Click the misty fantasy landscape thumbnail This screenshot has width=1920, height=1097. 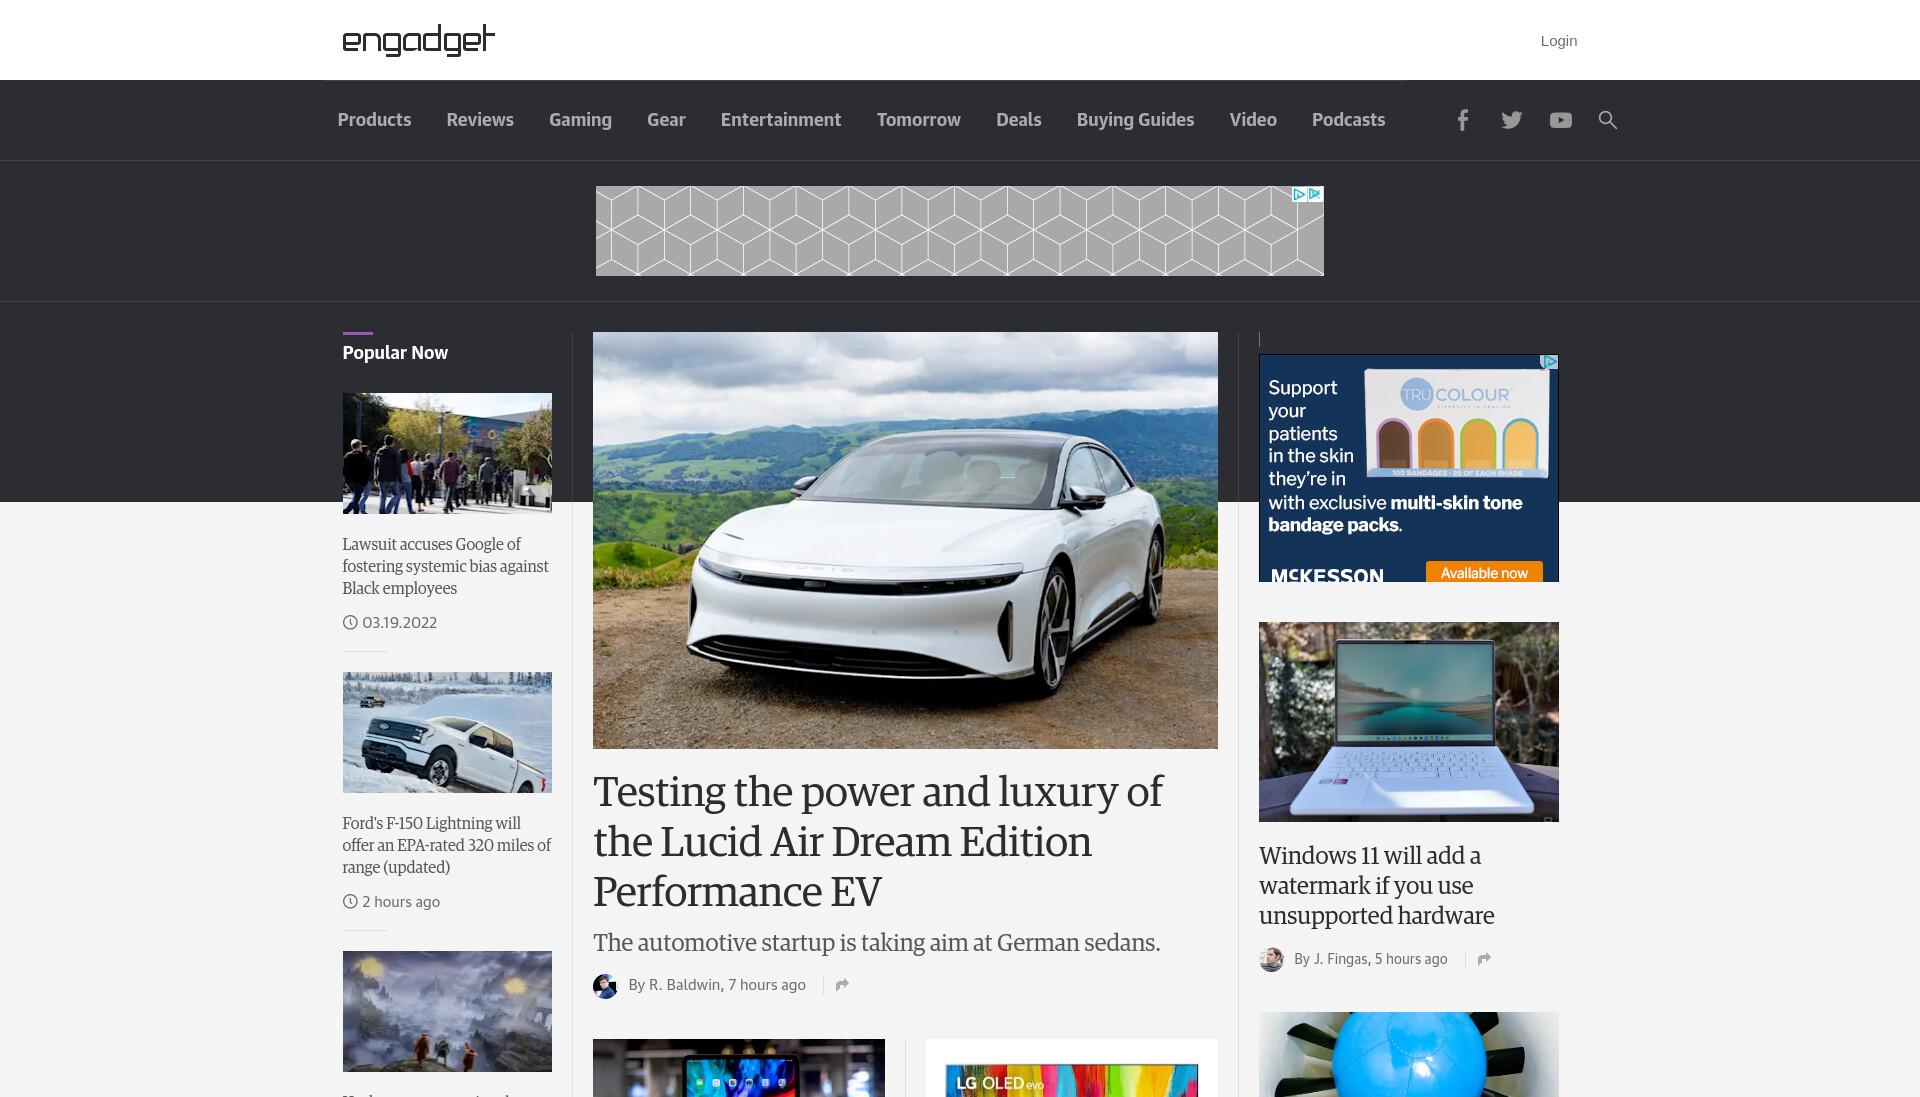(x=447, y=1011)
